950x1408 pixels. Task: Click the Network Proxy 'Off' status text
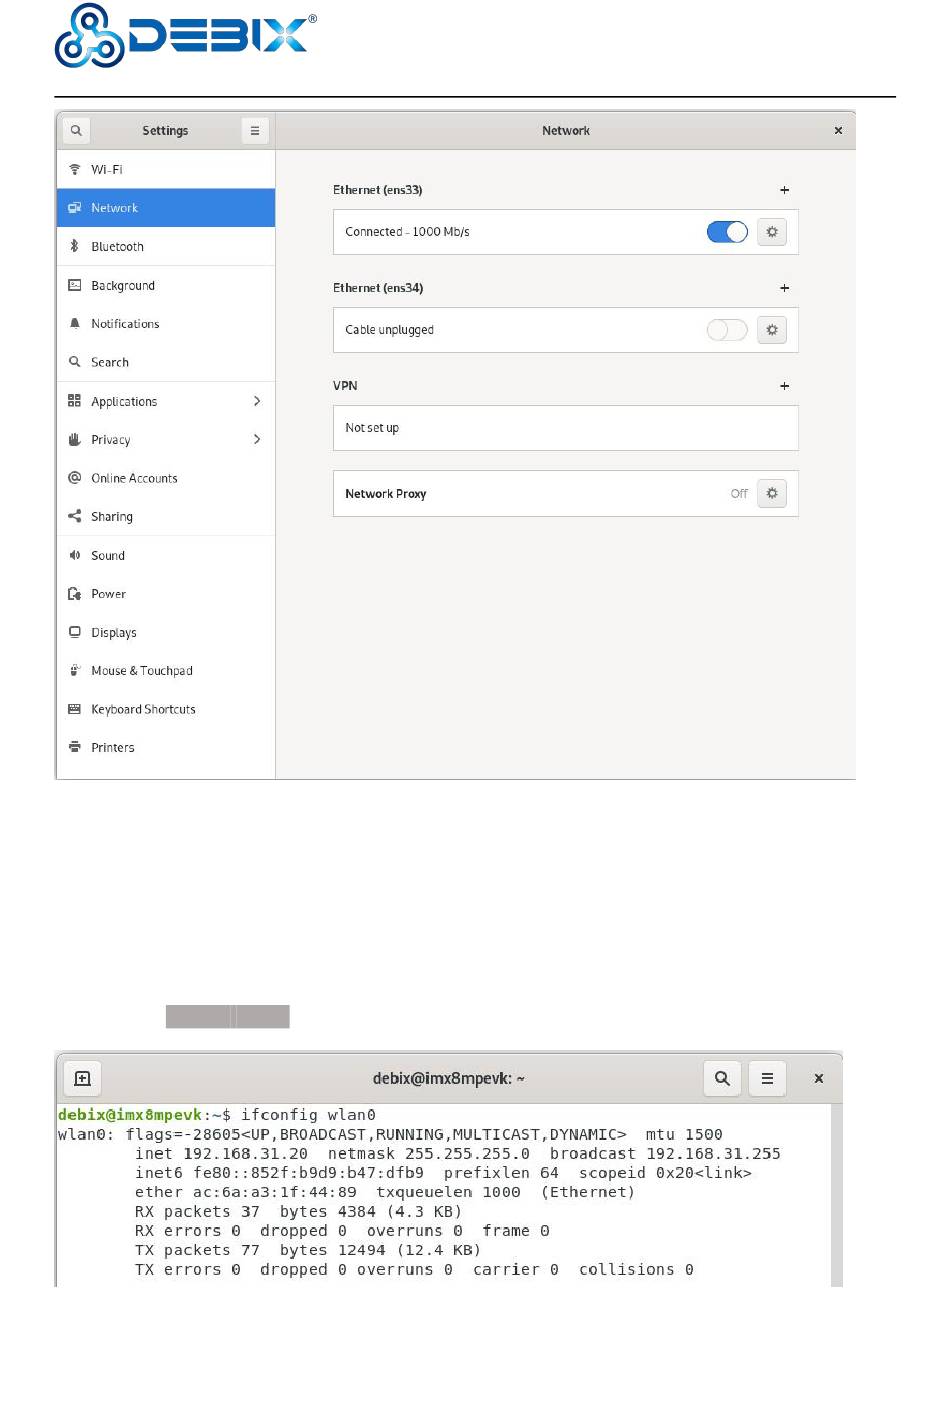pos(739,494)
